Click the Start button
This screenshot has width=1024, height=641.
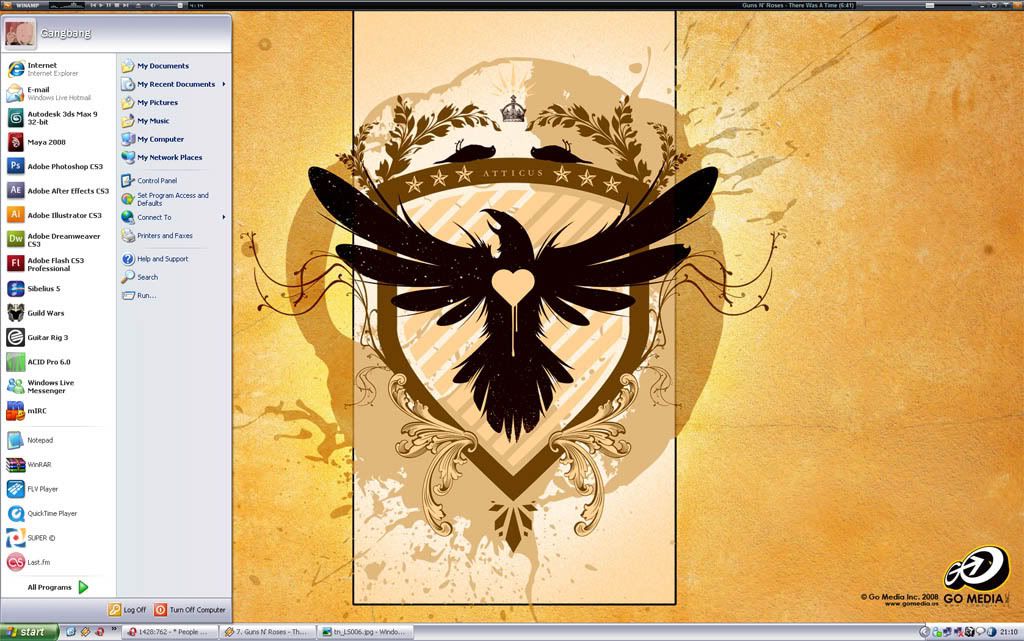pos(29,632)
